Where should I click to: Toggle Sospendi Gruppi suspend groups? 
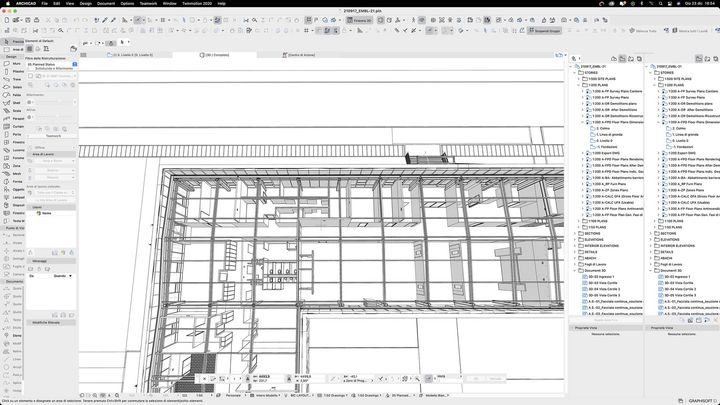pyautogui.click(x=545, y=31)
